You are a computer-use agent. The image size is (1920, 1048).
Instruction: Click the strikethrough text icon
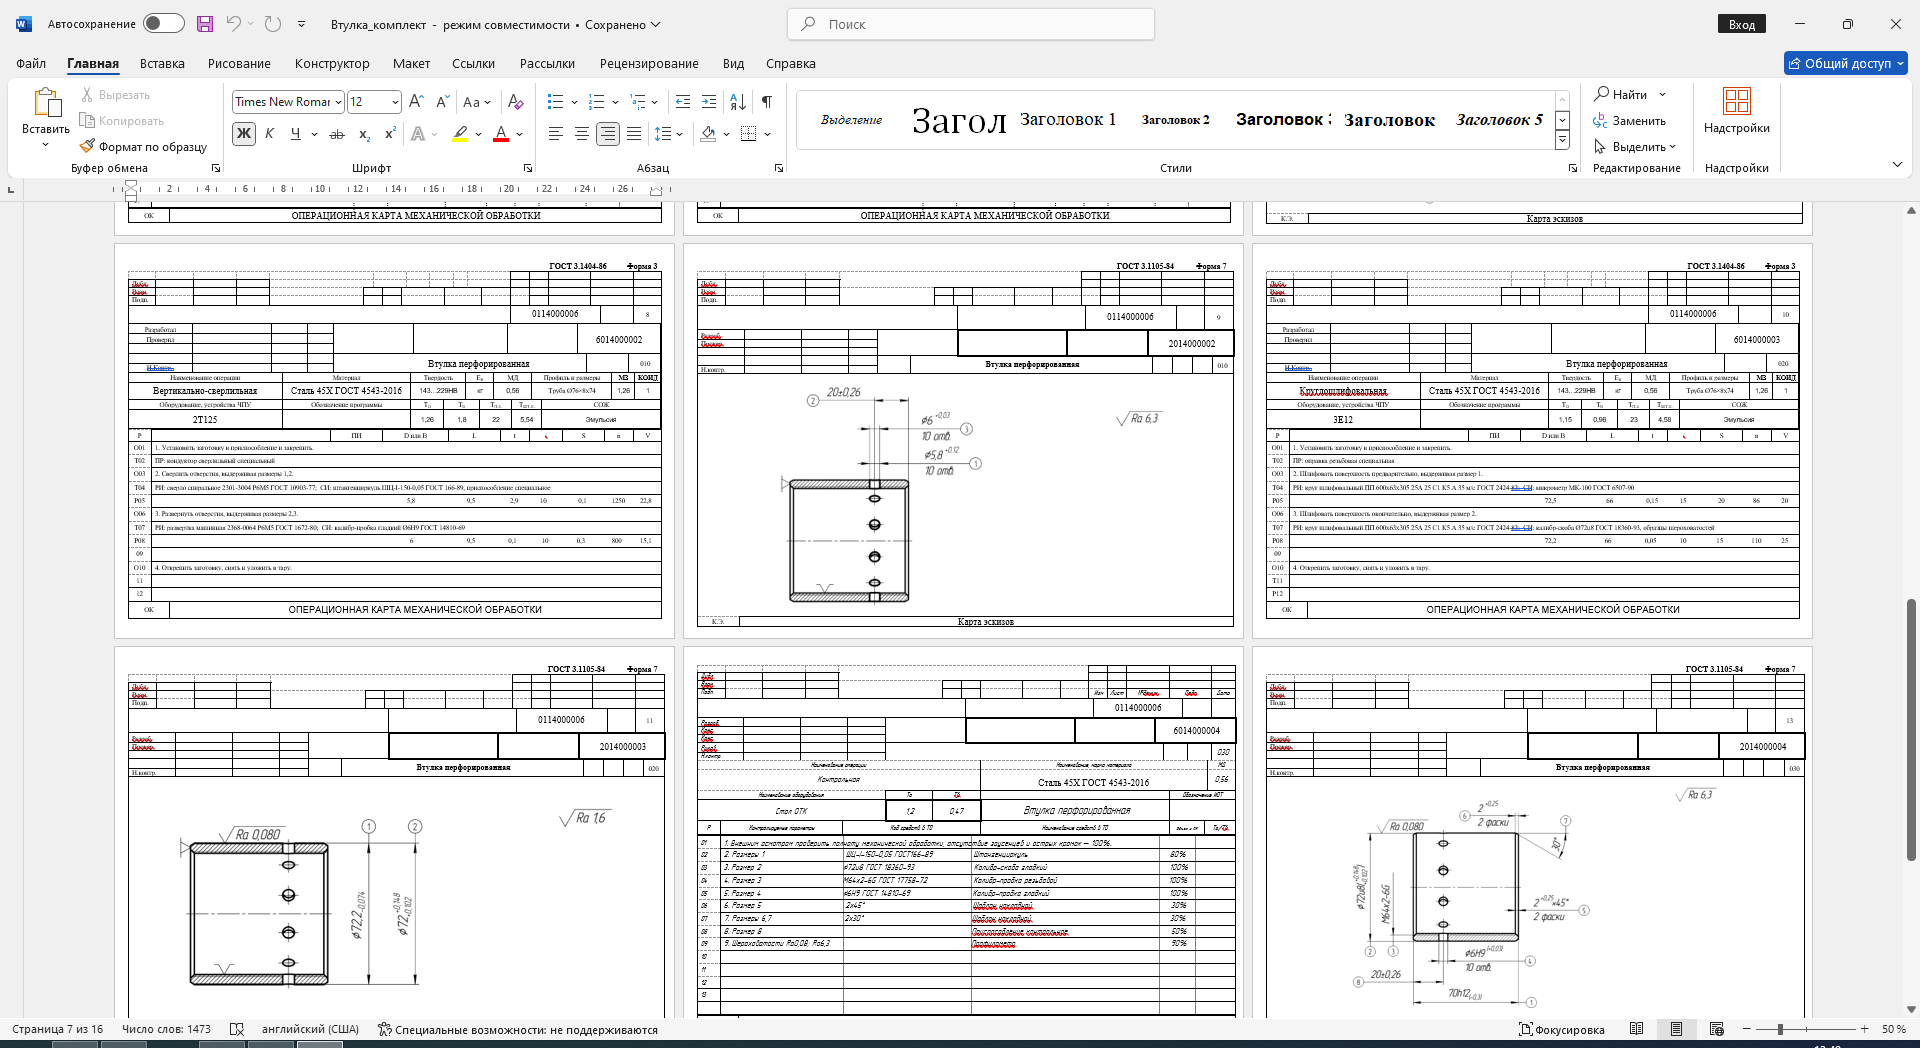point(337,134)
